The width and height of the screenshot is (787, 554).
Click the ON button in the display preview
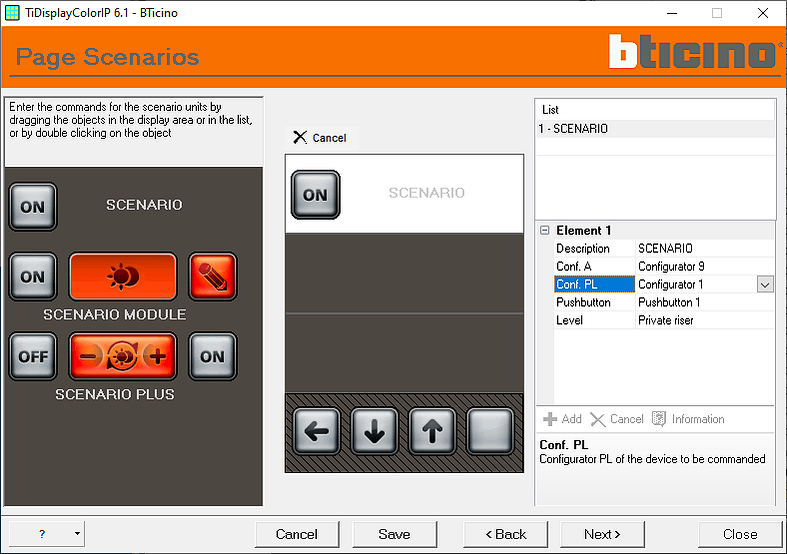316,195
